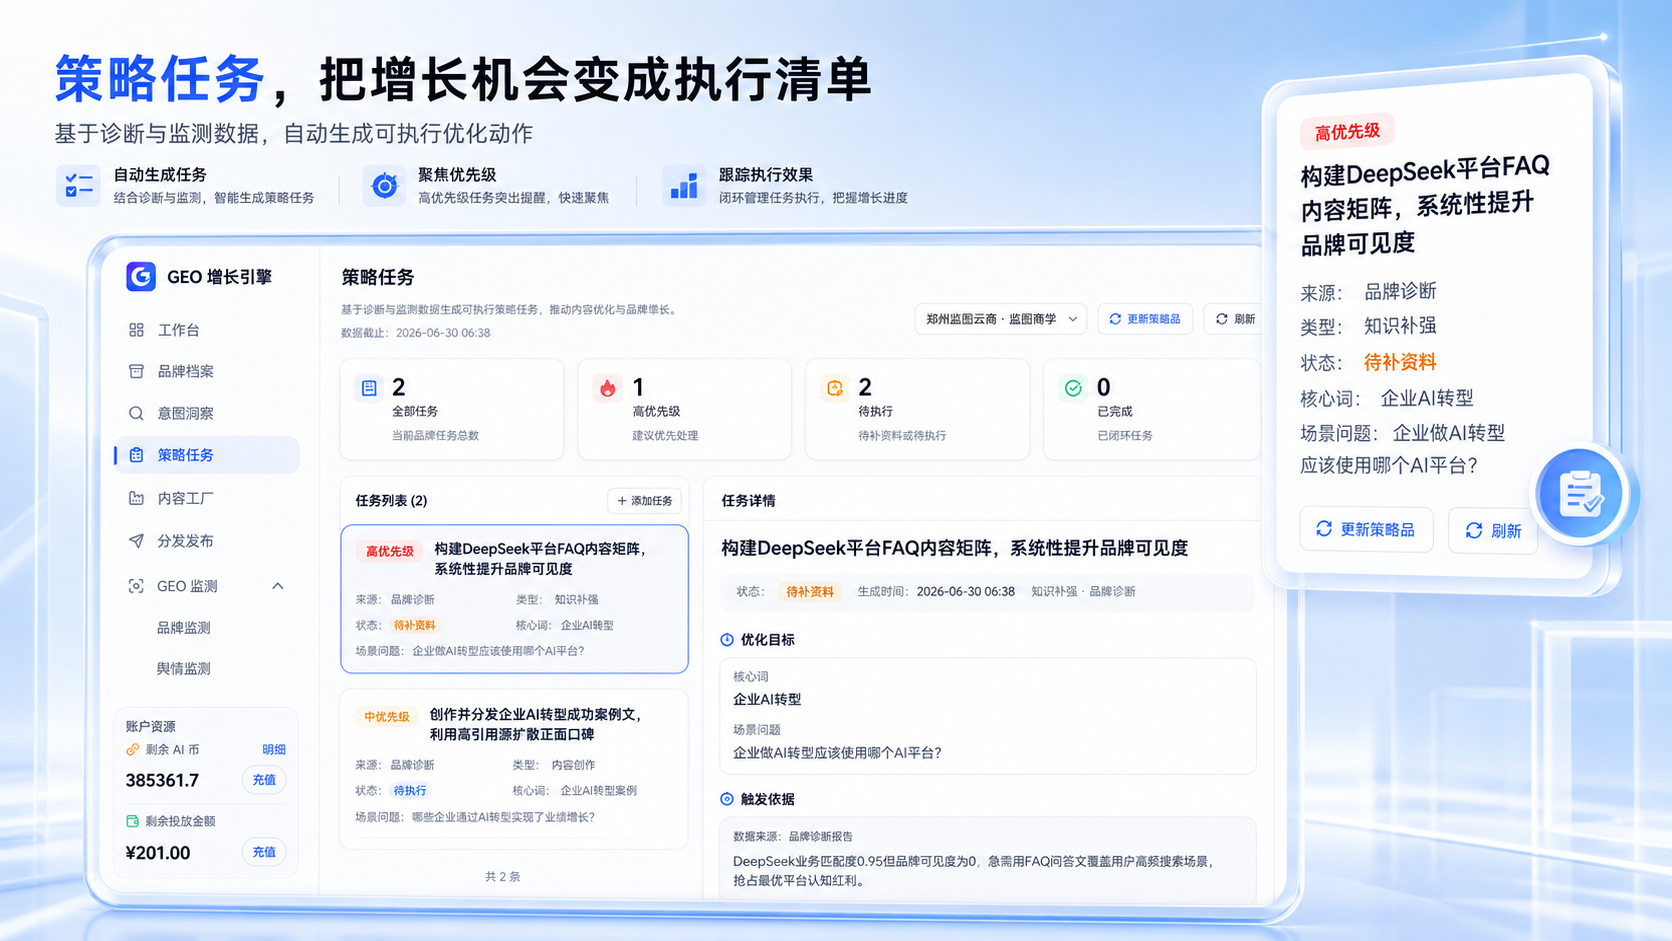The image size is (1672, 941).
Task: Click the 策略任务 clipboard icon
Action: click(x=136, y=455)
